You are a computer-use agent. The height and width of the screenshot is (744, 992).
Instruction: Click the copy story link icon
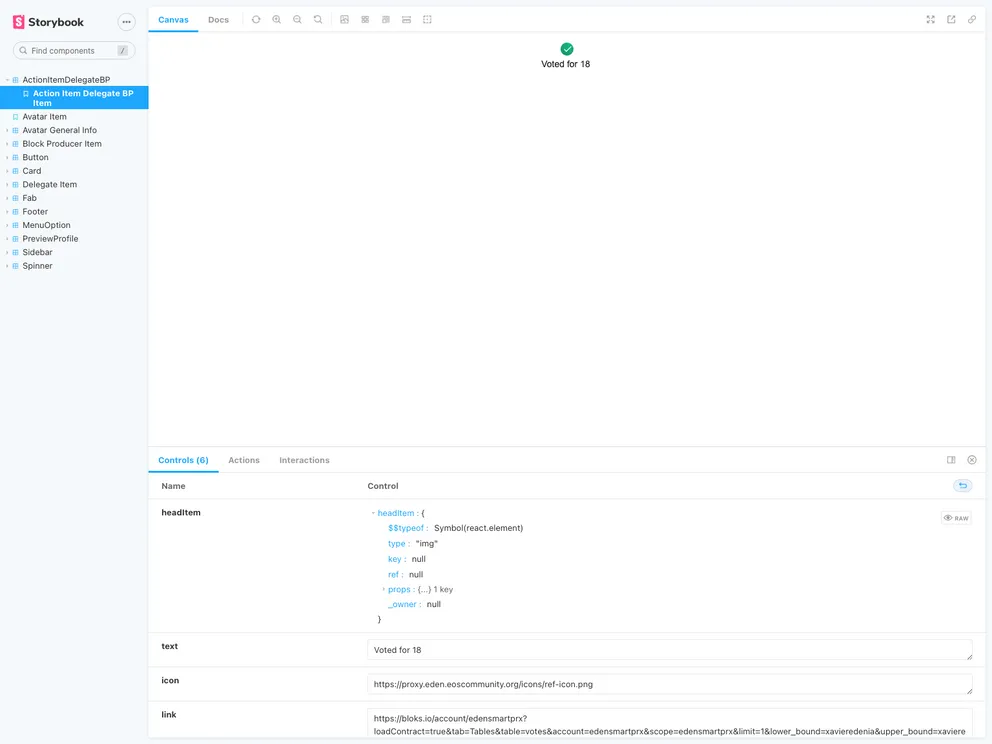click(x=972, y=19)
